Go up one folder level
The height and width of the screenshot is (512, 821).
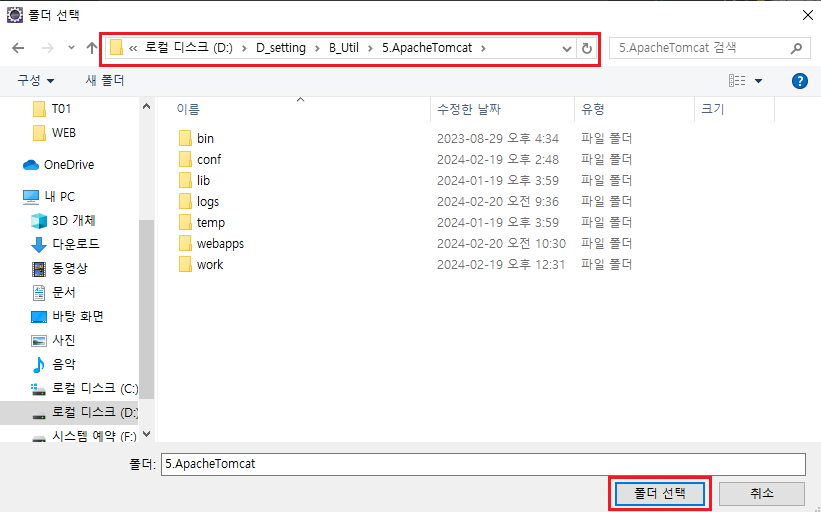coord(92,48)
